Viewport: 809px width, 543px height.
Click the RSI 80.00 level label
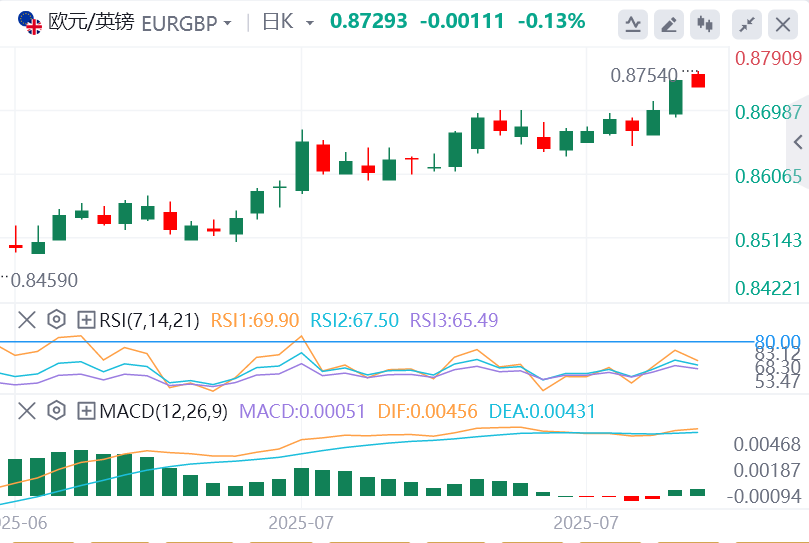coord(778,341)
